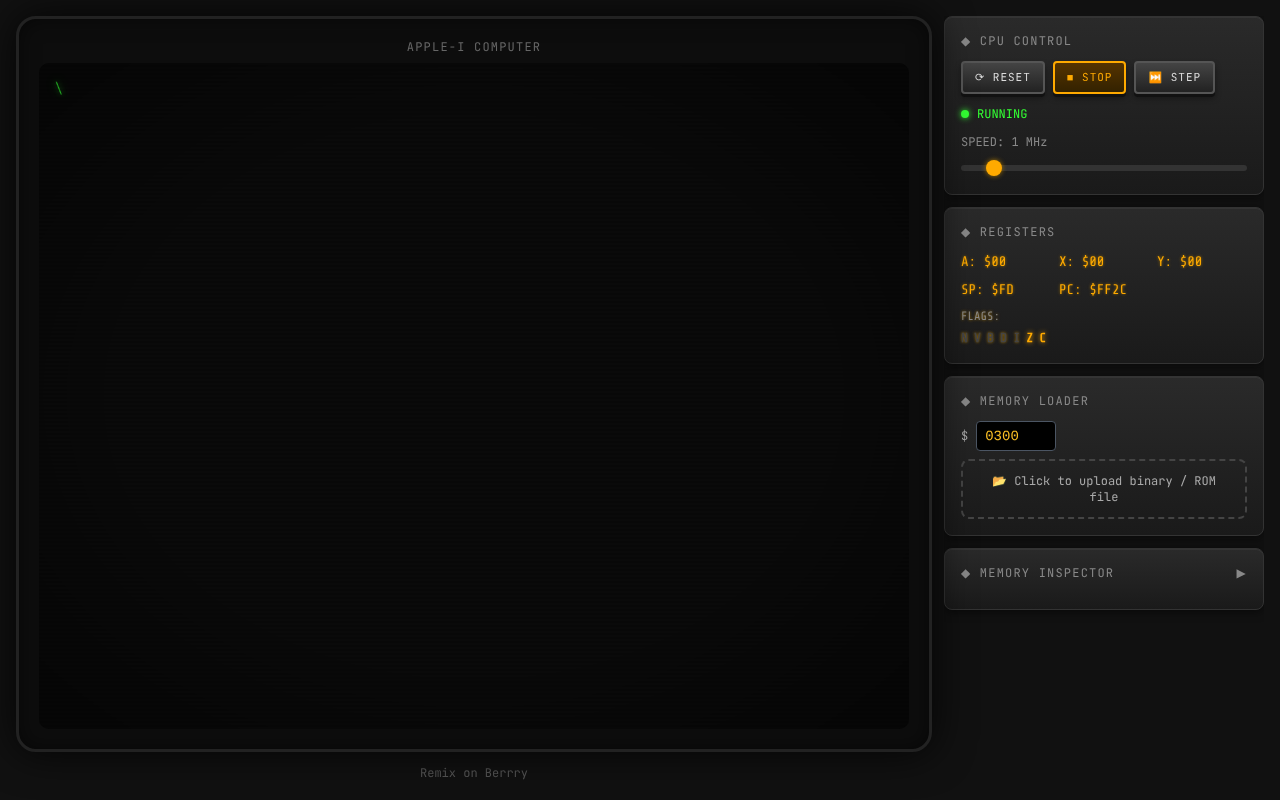Step the CPU one instruction
Screen dimensions: 1280x800
pyautogui.click(x=1174, y=77)
